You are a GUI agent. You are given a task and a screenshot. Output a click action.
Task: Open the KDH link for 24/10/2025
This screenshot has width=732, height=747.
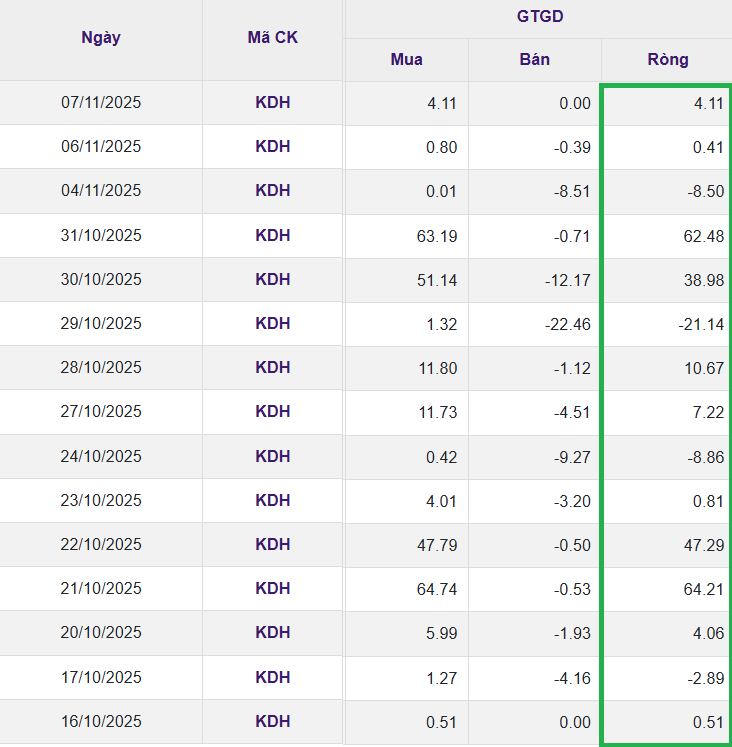tap(272, 456)
